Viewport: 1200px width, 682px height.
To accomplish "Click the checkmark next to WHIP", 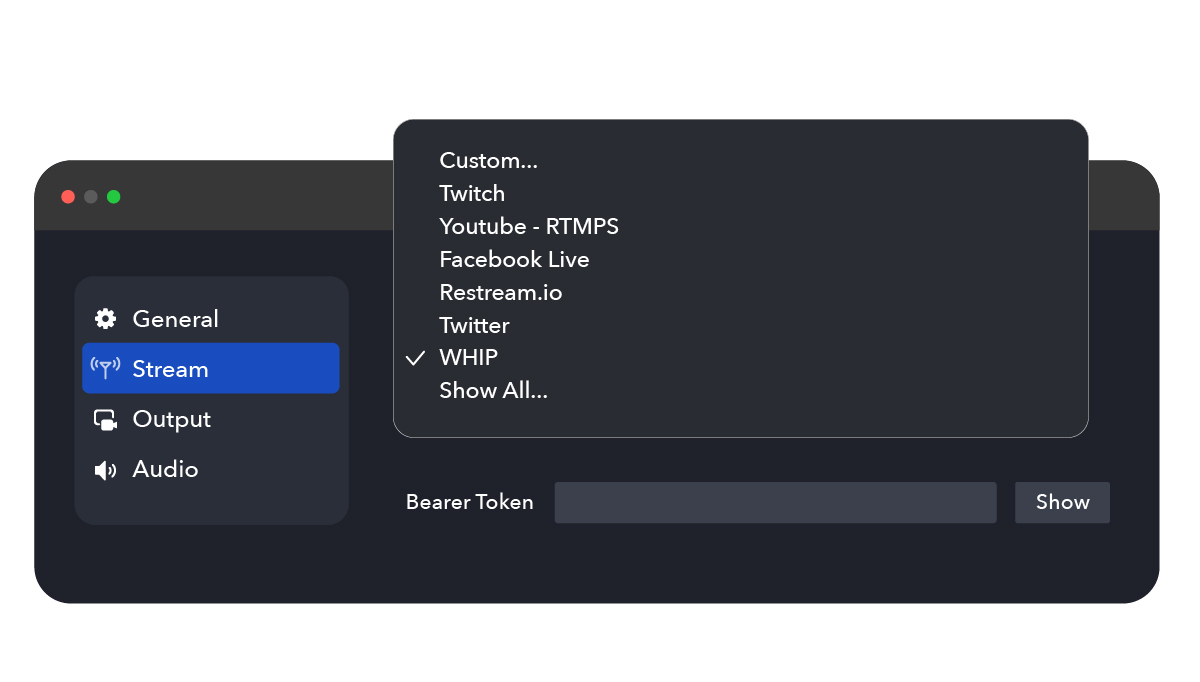I will (415, 357).
